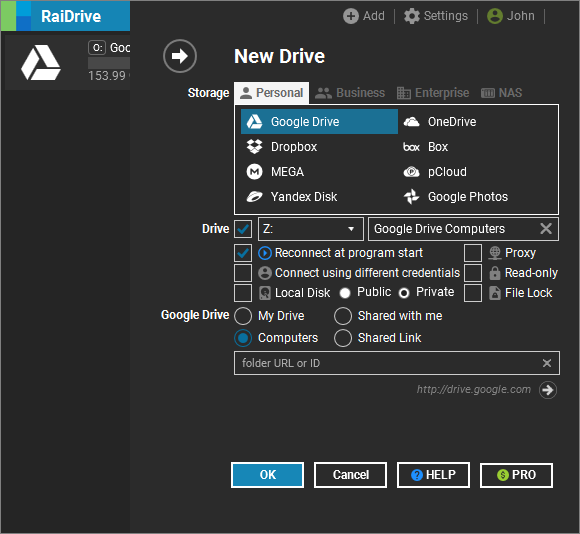
Task: Select Shared with me radio button
Action: [x=343, y=316]
